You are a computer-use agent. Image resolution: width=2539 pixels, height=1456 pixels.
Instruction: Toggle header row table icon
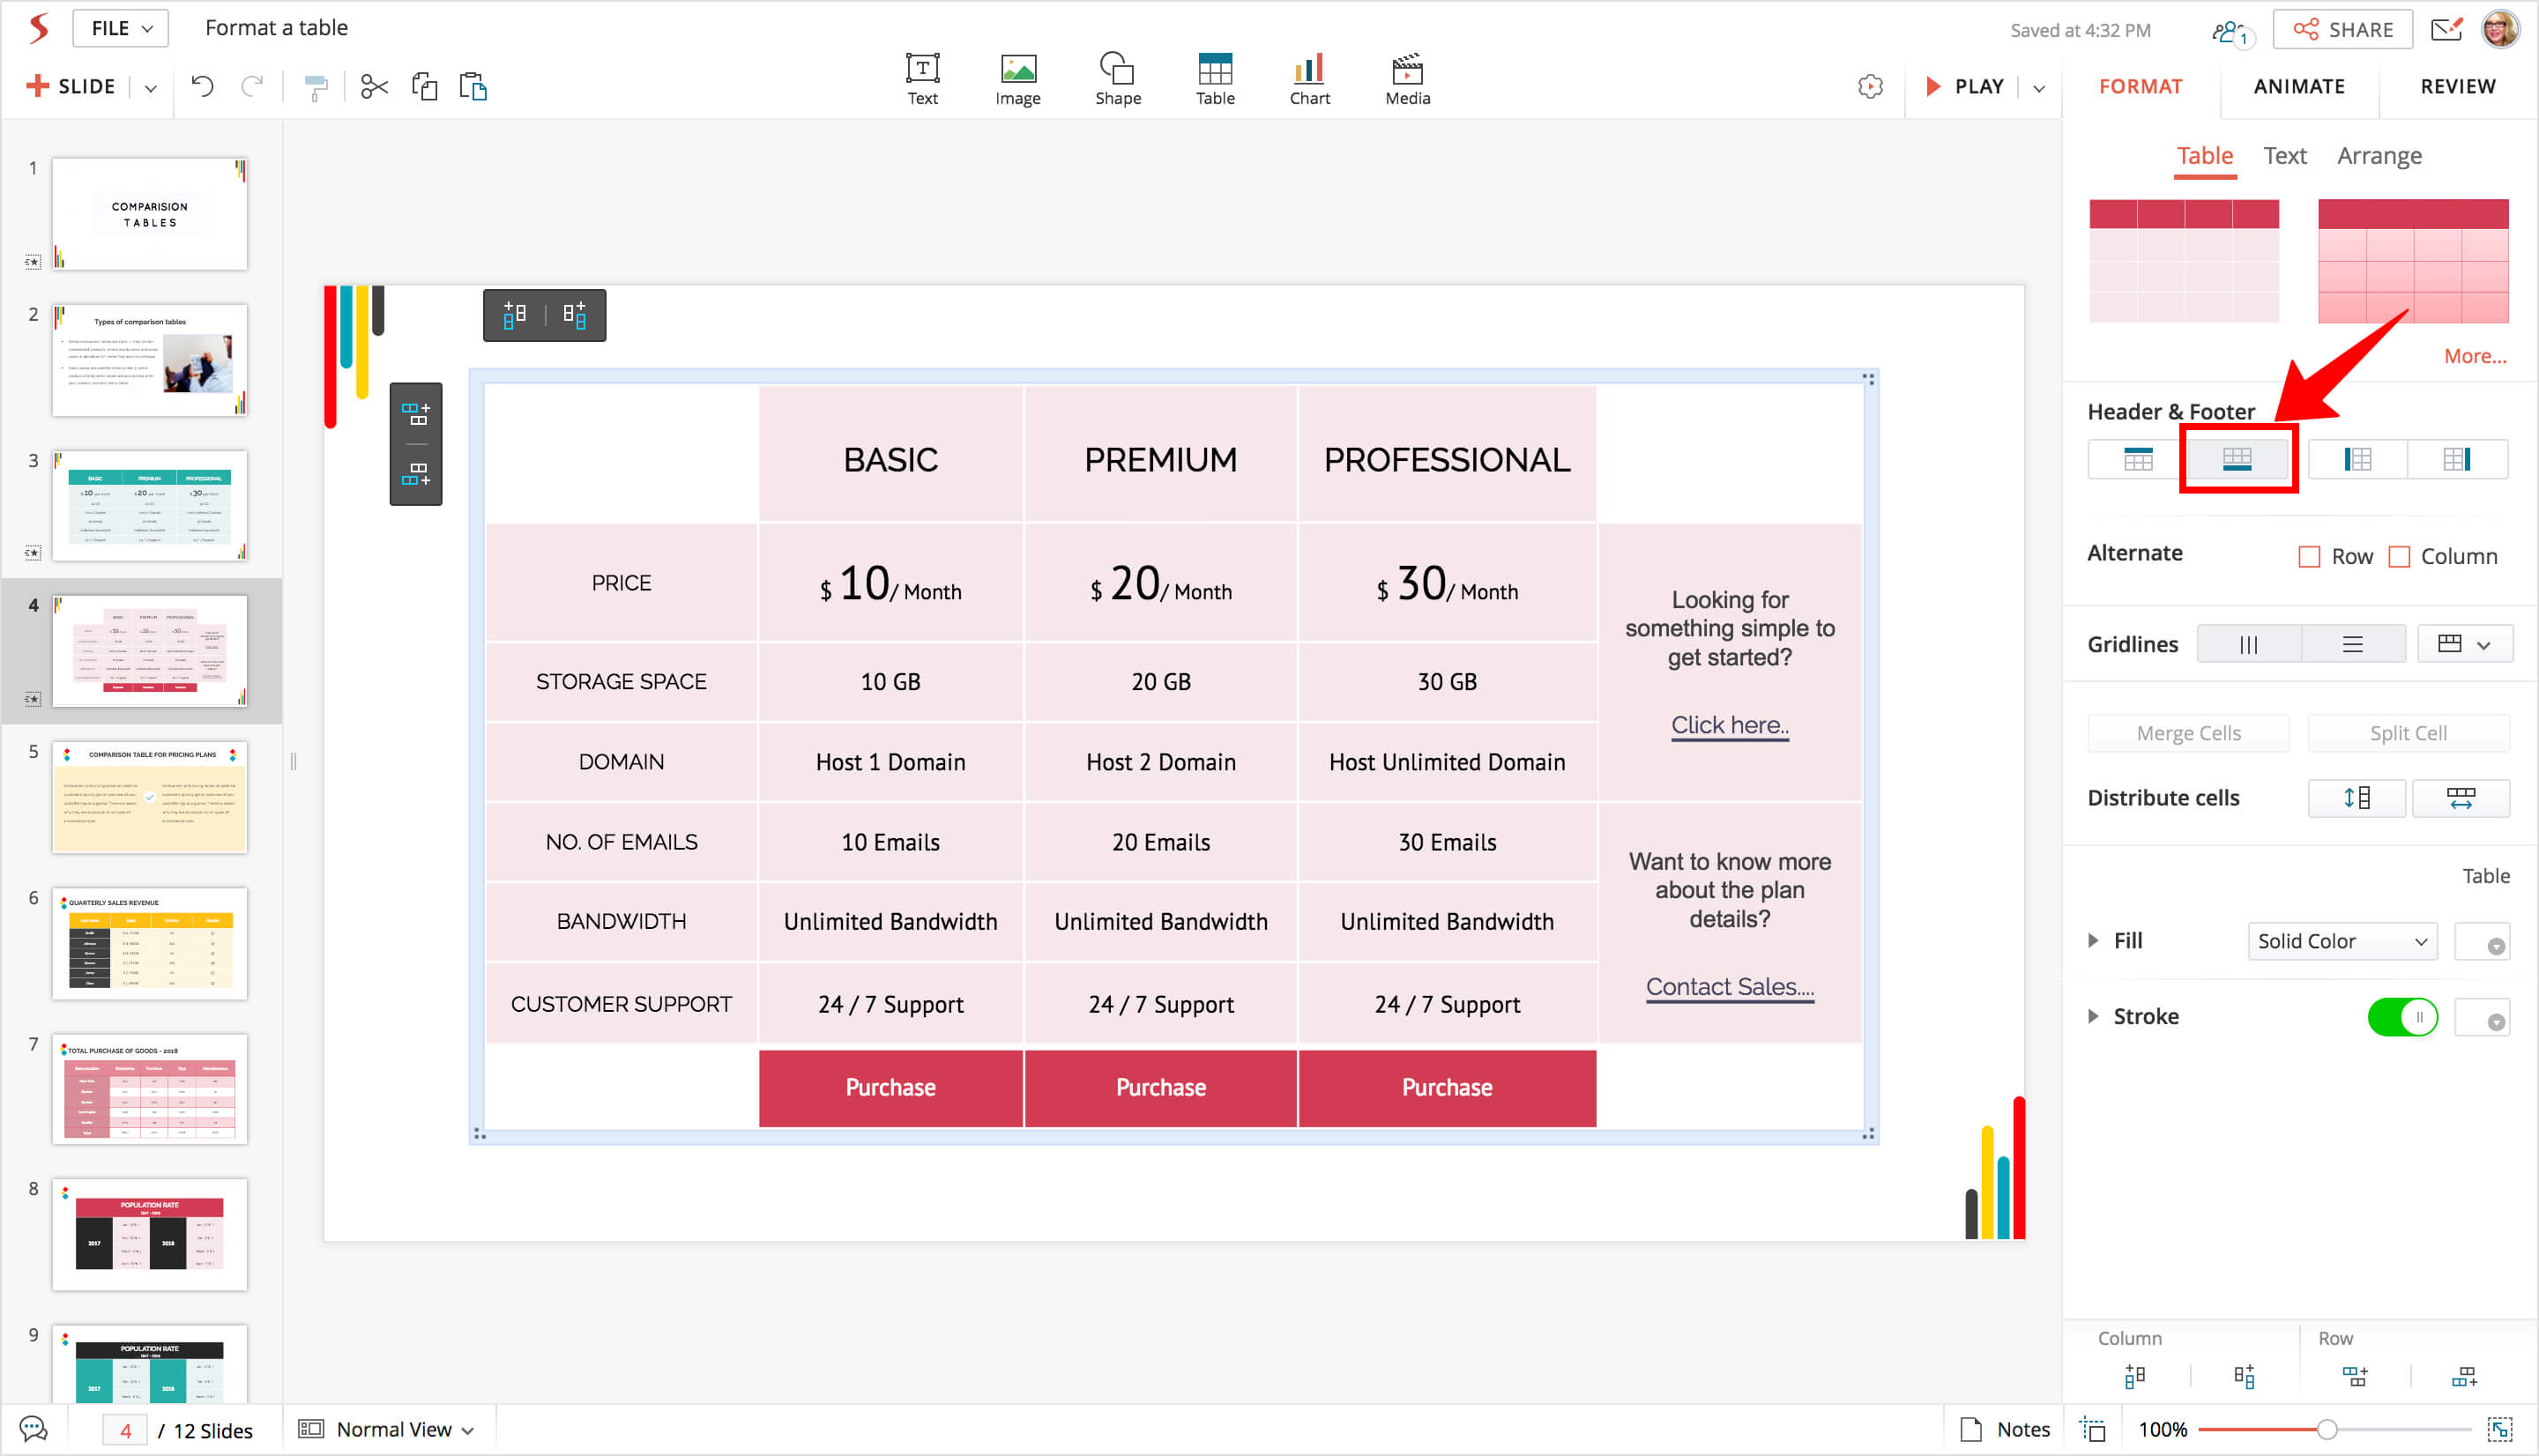(x=2138, y=460)
